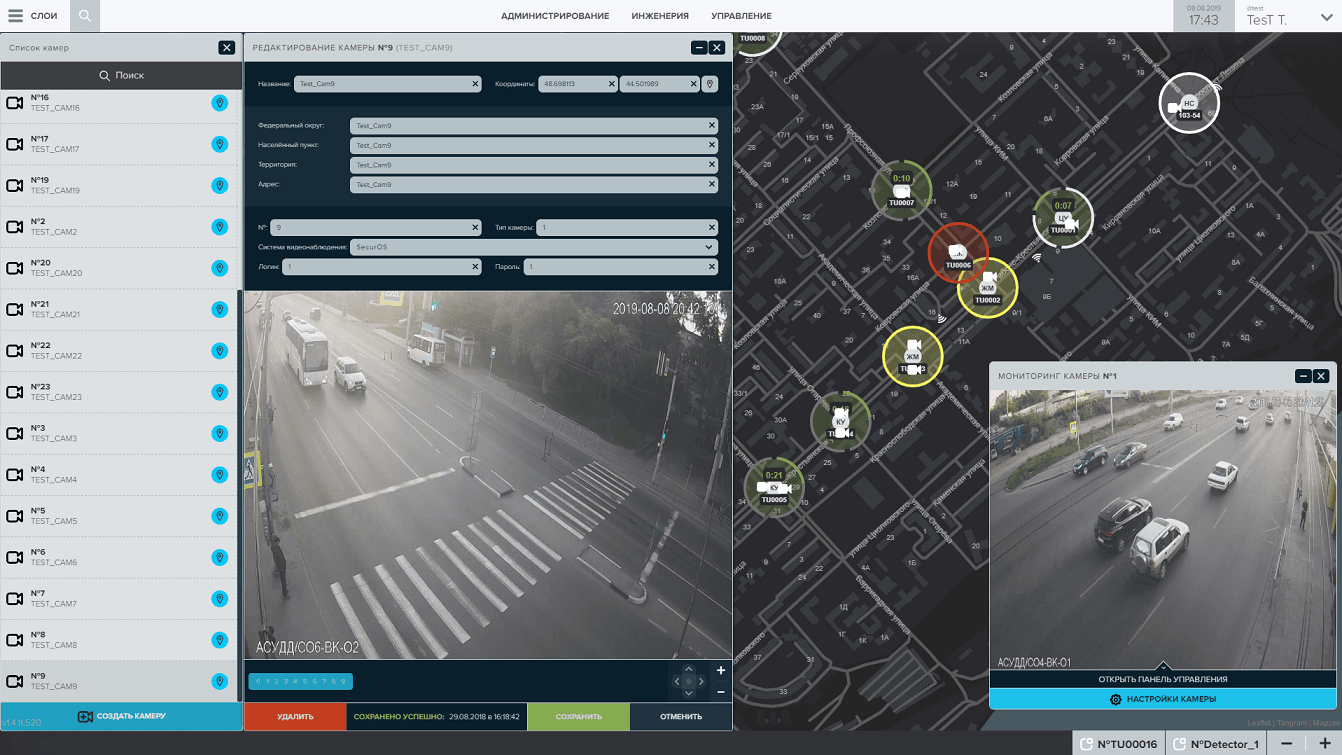
Task: Click НАСТРОЙКИ КАМЕРЫ in monitoring window
Action: click(1162, 699)
